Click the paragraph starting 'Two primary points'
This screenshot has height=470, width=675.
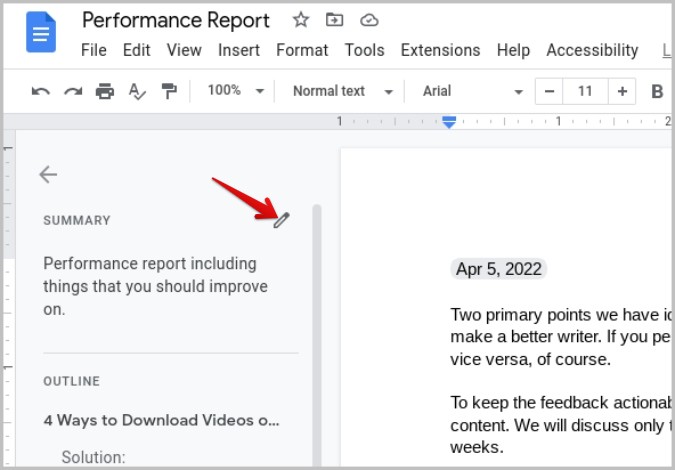tap(560, 337)
